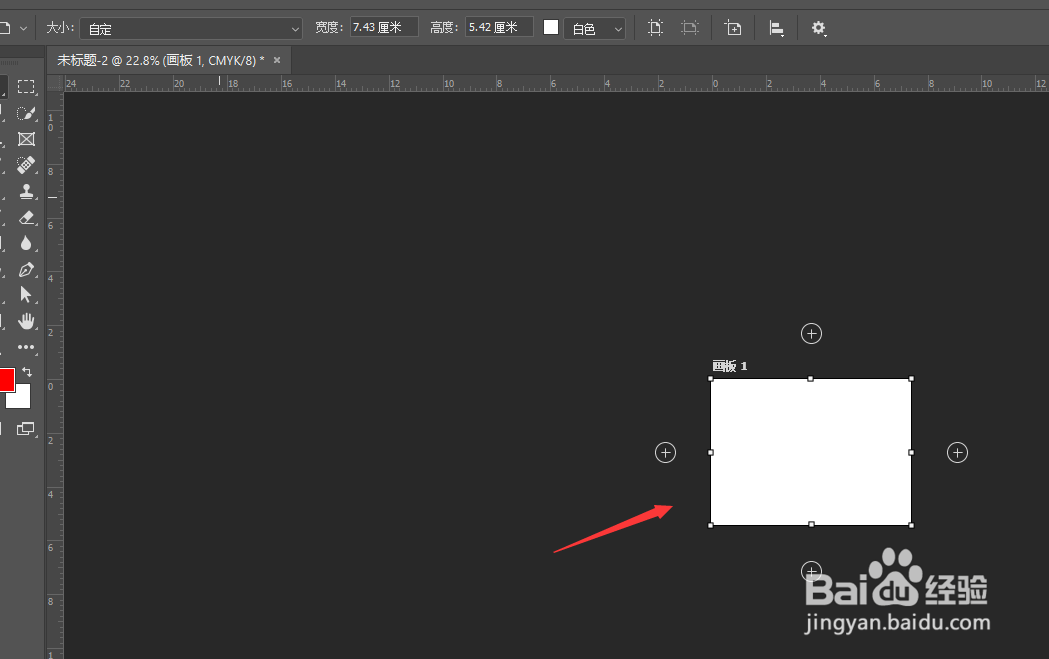Select the Rectangular Marquee tool
Viewport: 1049px width, 659px height.
pyautogui.click(x=26, y=86)
